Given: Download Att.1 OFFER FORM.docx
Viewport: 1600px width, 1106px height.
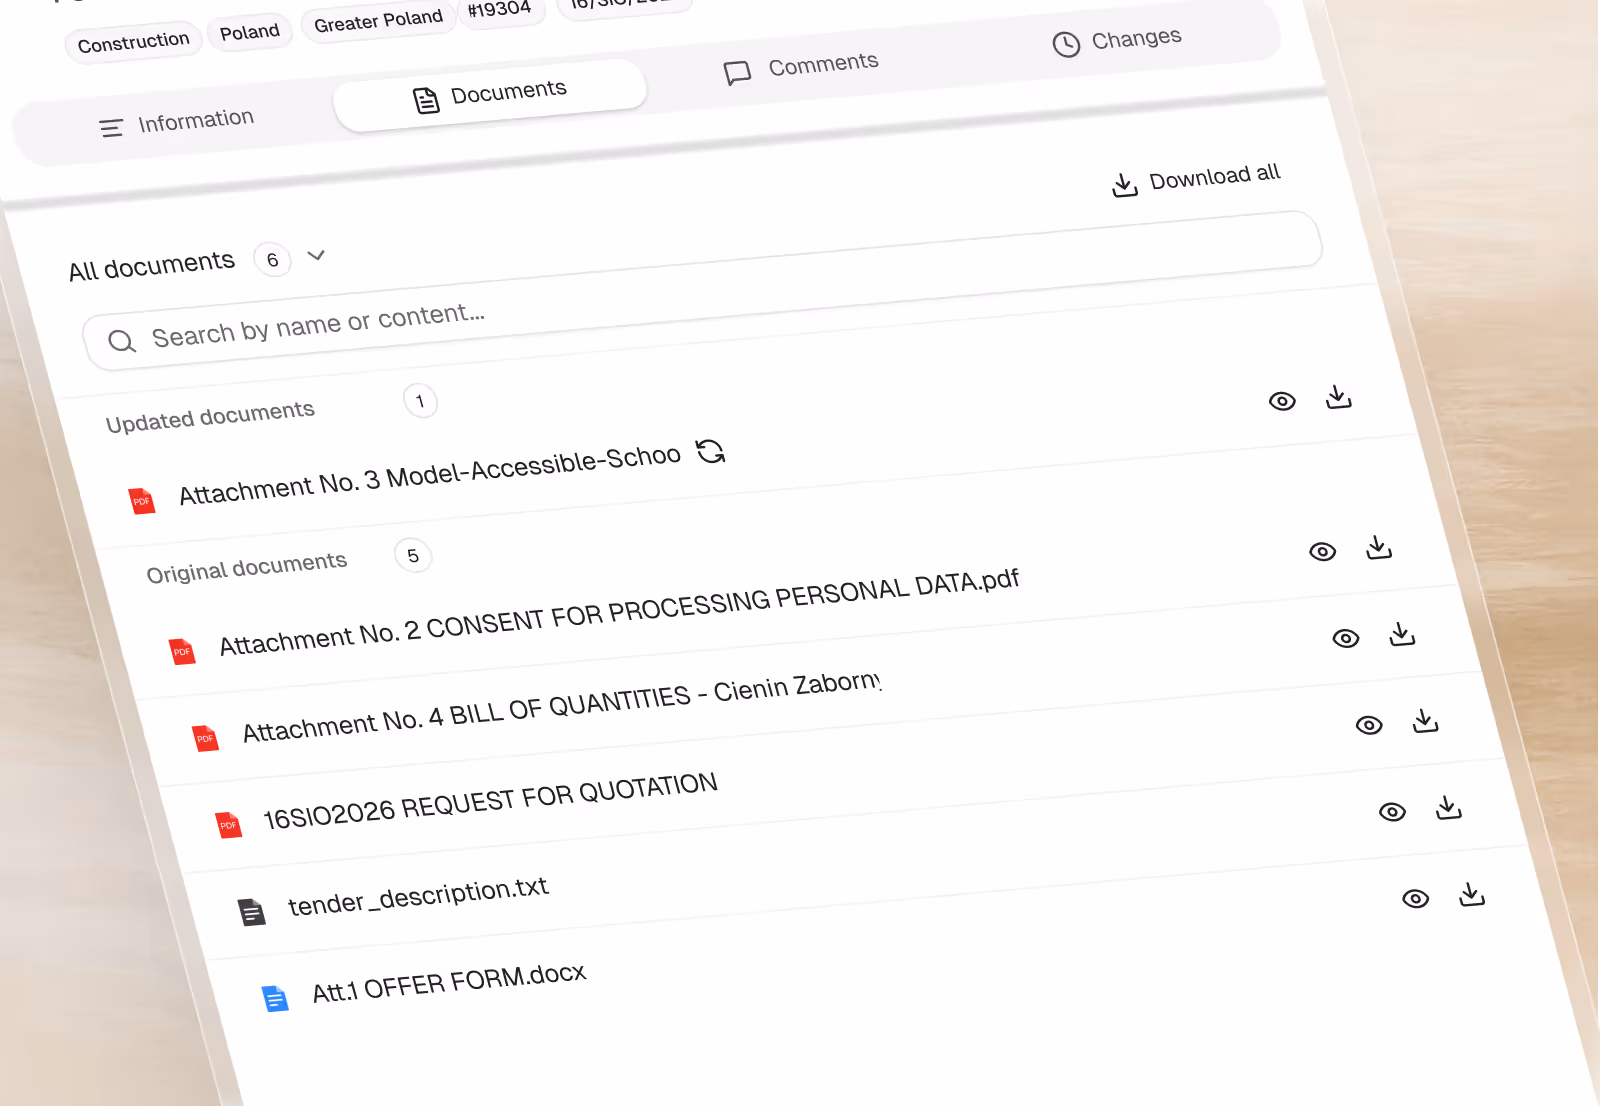Looking at the screenshot, I should tap(1471, 894).
